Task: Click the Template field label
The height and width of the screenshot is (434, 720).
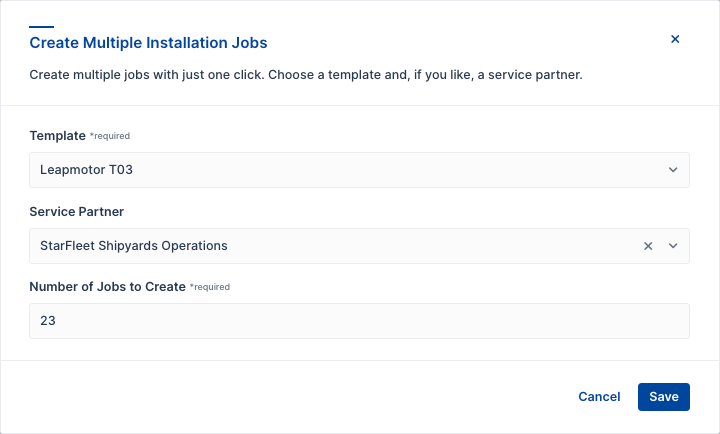Action: [57, 135]
